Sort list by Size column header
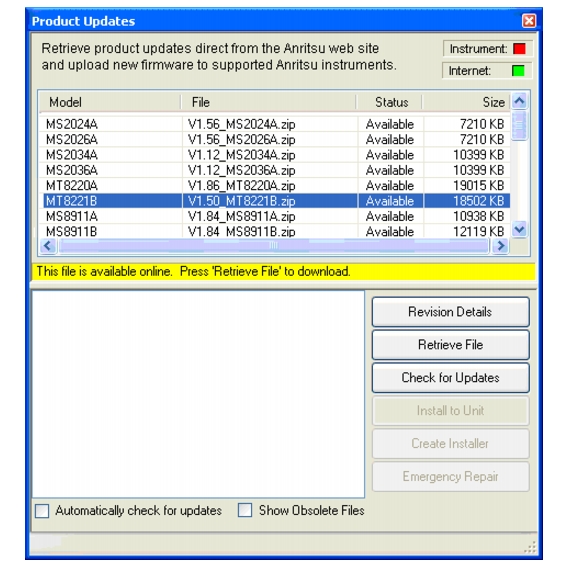The image size is (563, 566). point(466,102)
